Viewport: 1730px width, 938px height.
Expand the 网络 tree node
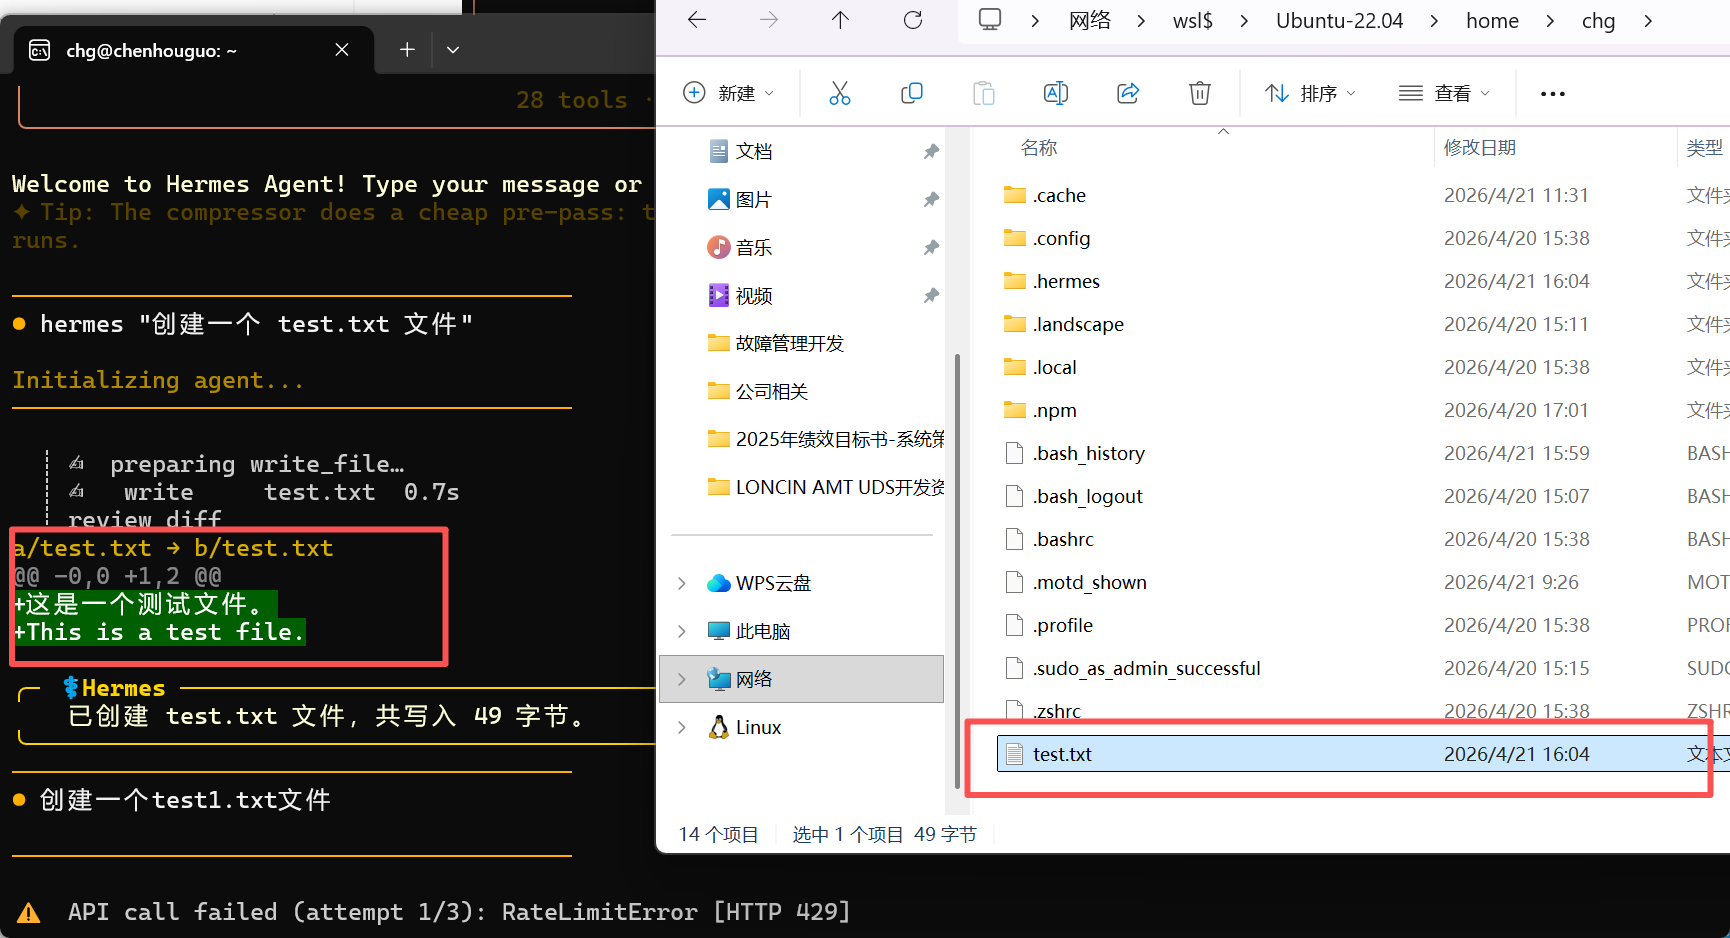click(x=682, y=679)
